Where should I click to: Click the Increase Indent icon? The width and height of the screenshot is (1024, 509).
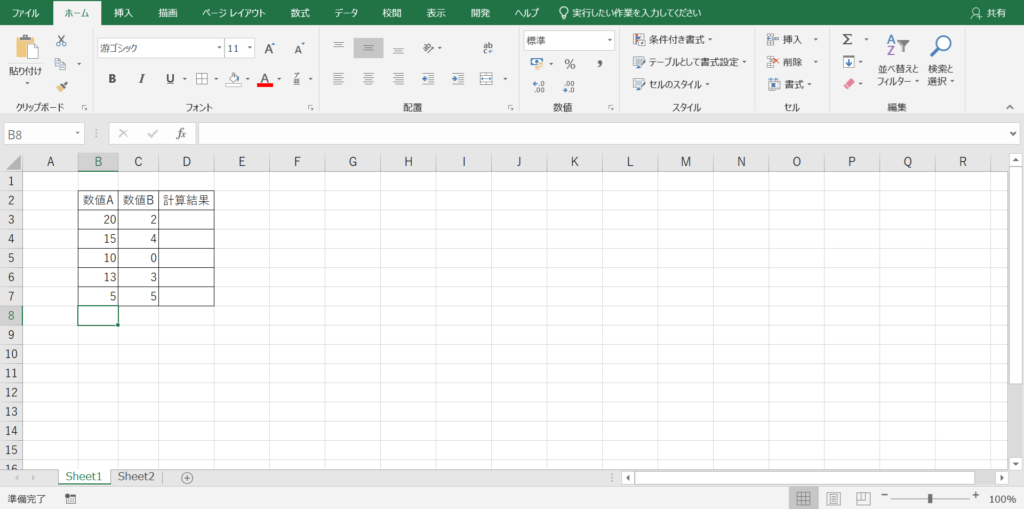pos(458,79)
